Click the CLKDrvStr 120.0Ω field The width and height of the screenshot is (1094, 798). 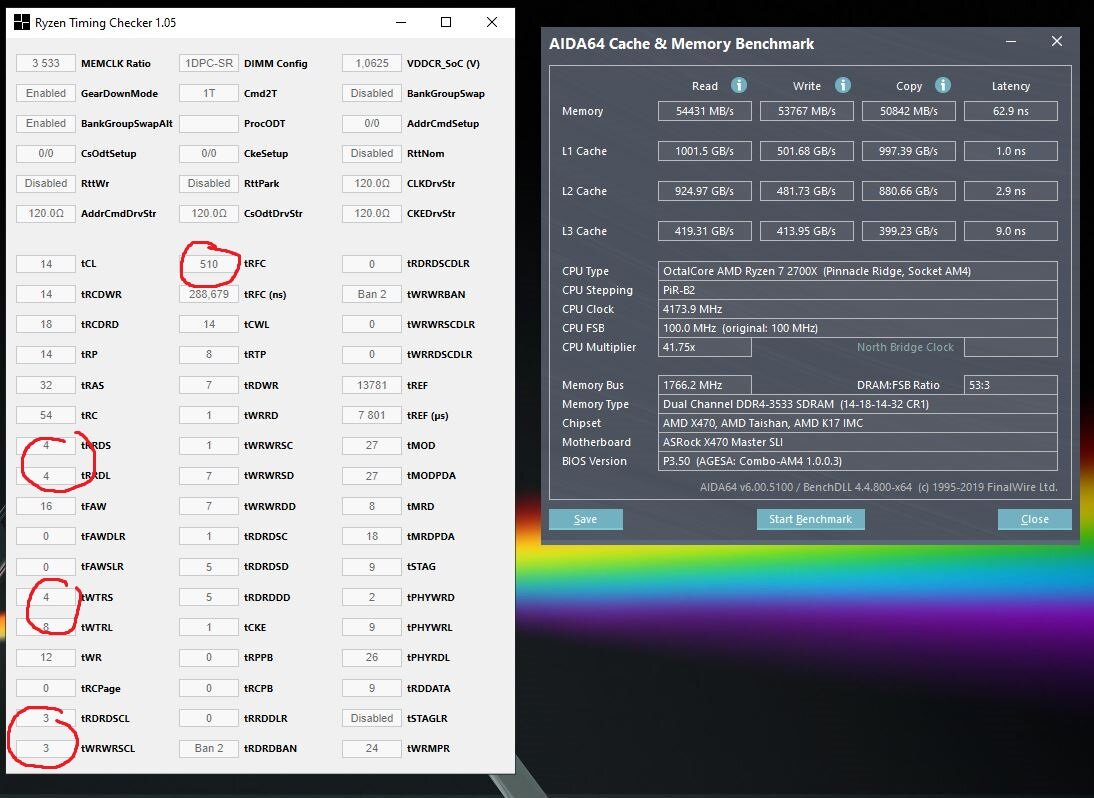[x=372, y=183]
